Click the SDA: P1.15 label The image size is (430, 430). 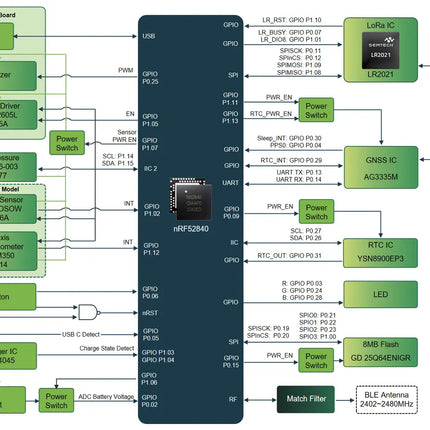(x=118, y=163)
